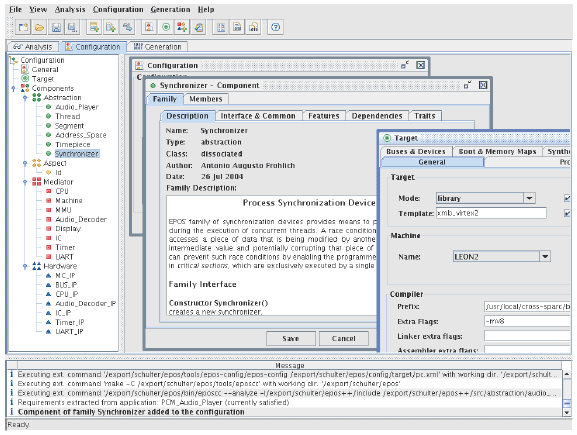Click the document generation toolbar icon

pos(237,27)
